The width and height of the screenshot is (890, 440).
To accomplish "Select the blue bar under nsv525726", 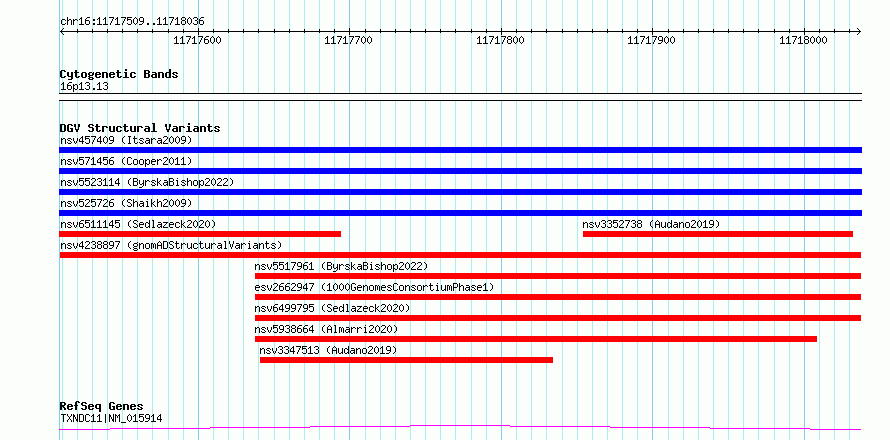I will (x=460, y=213).
